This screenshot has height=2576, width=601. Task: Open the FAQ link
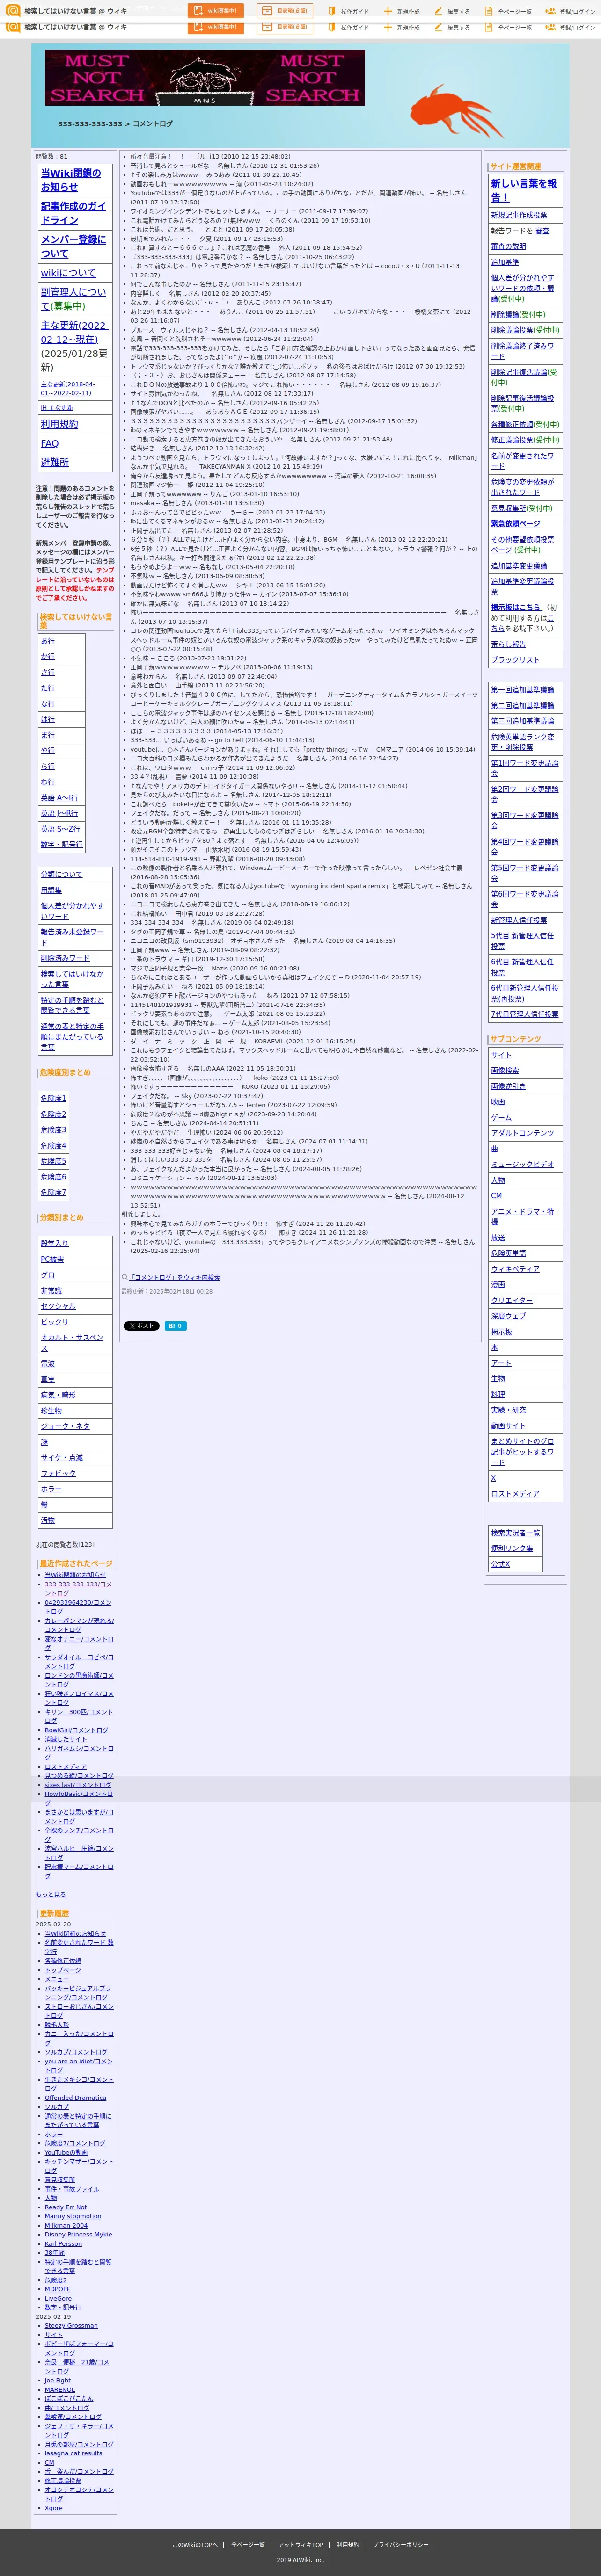[x=50, y=443]
